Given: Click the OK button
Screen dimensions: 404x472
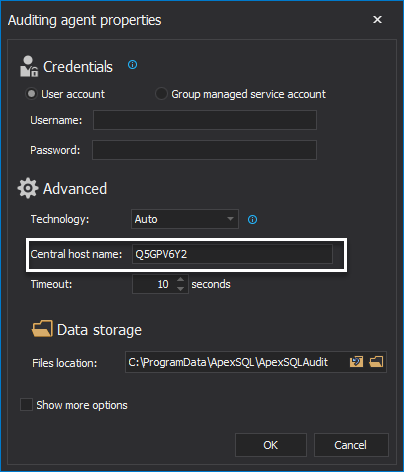Looking at the screenshot, I should click(x=271, y=445).
